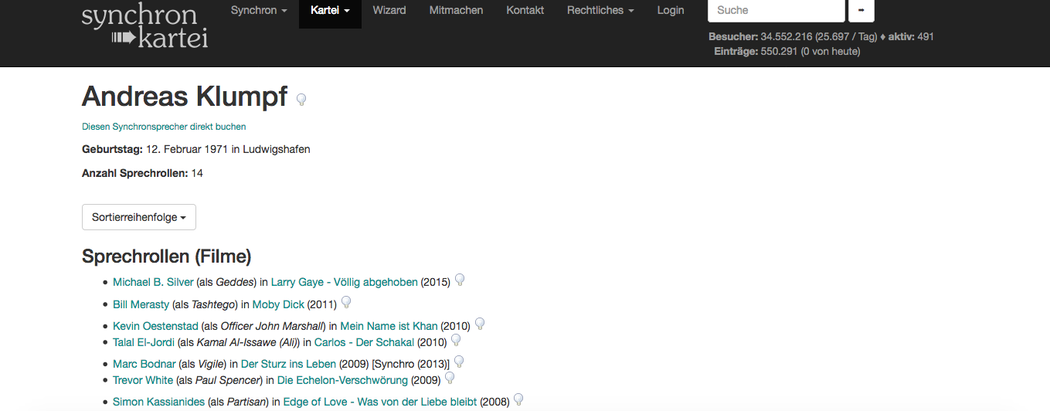Open film Der Sturz ins Leben

coord(290,364)
